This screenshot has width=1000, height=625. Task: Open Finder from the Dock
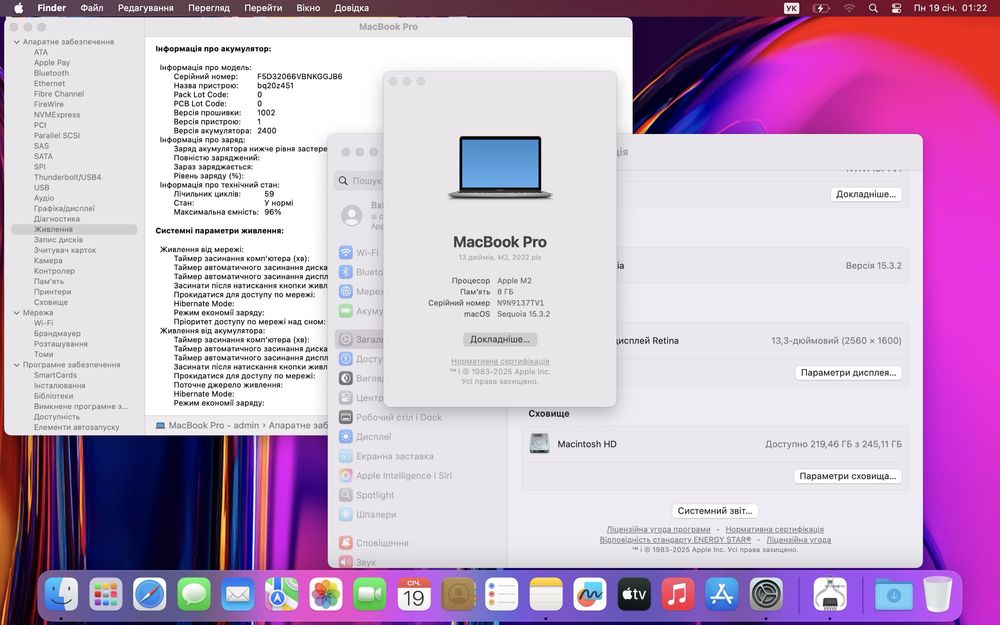click(x=62, y=594)
